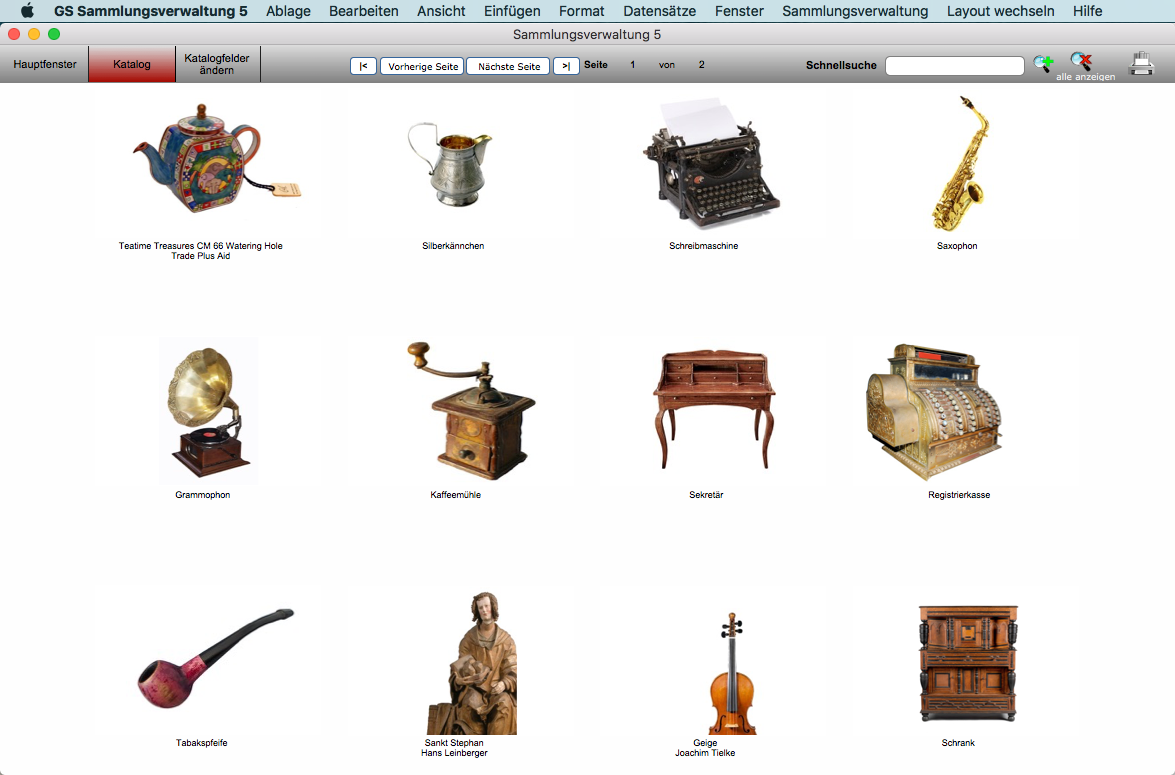Switch to the Hauptfenster tab

click(x=45, y=64)
